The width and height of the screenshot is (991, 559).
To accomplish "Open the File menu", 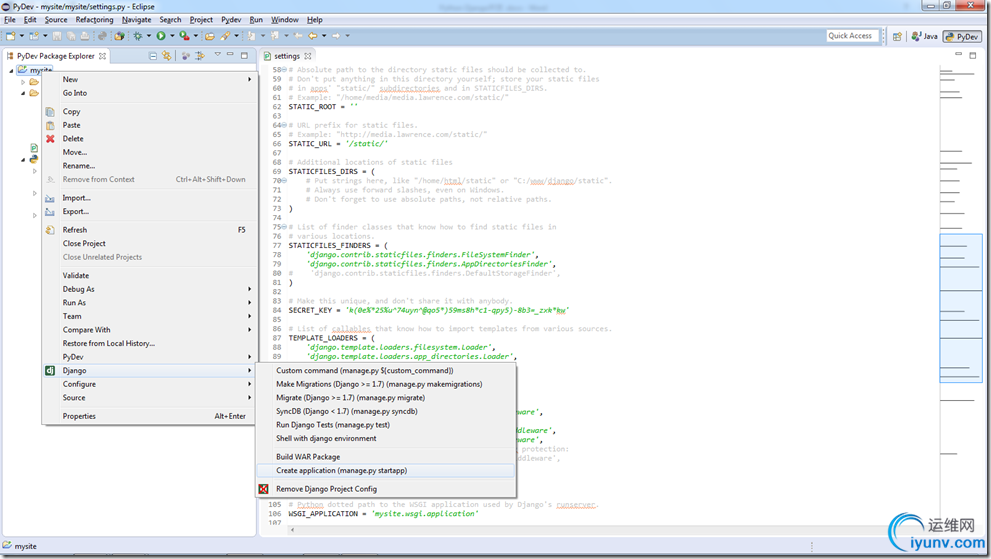I will (10, 20).
